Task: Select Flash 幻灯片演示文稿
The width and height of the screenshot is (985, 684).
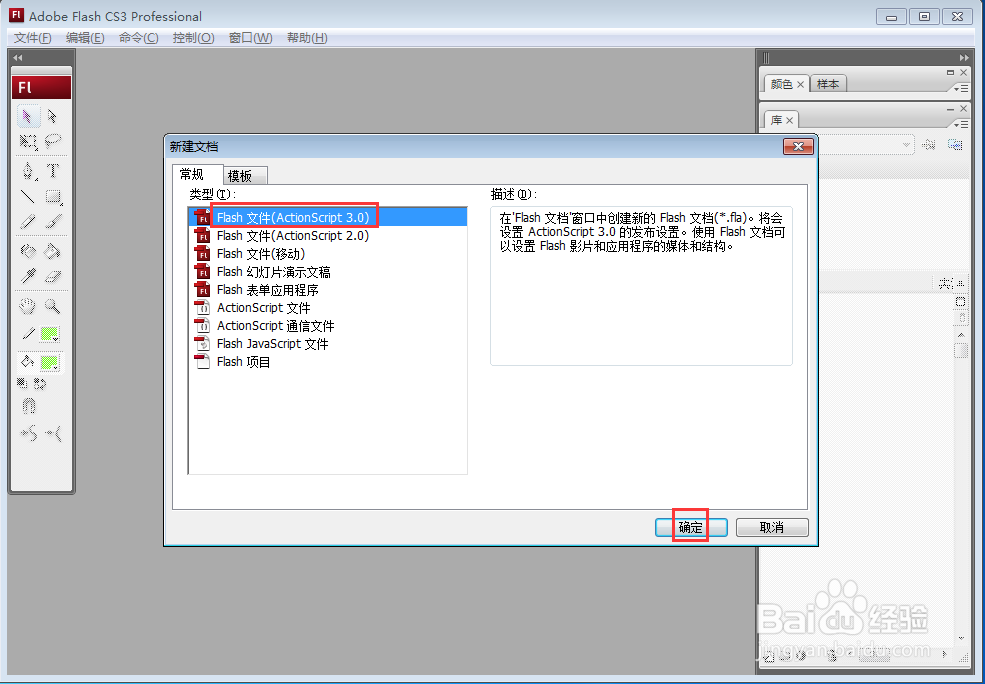Action: click(327, 272)
